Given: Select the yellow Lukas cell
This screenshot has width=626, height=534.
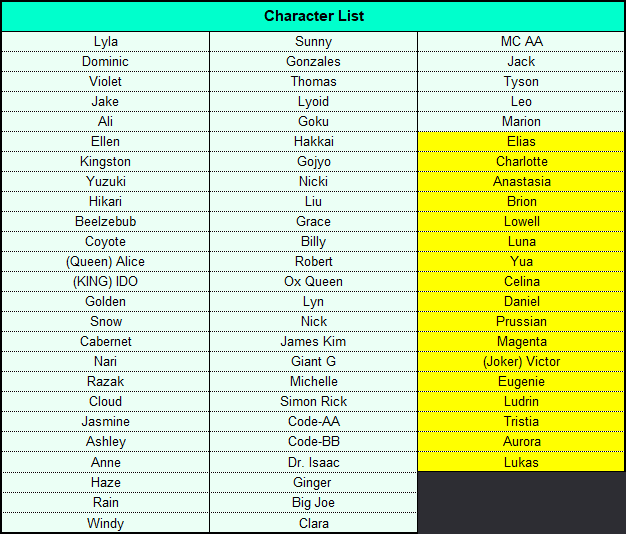Looking at the screenshot, I should [x=521, y=462].
